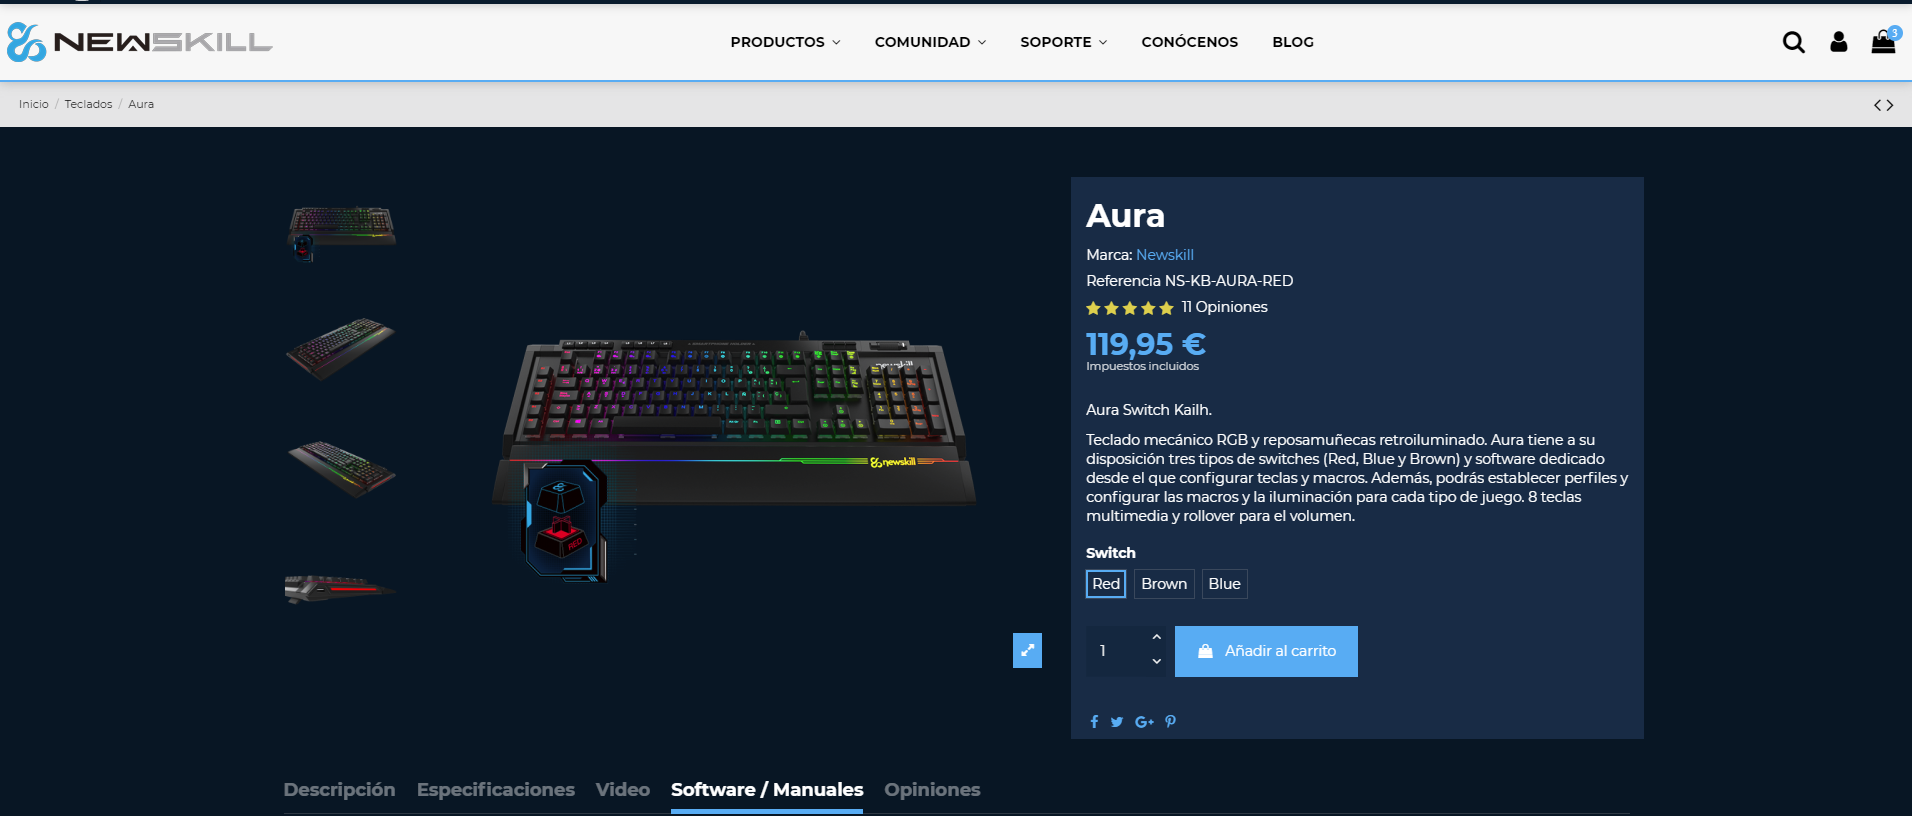Add to cart with Añadir al carrito
The height and width of the screenshot is (816, 1912).
pos(1266,651)
